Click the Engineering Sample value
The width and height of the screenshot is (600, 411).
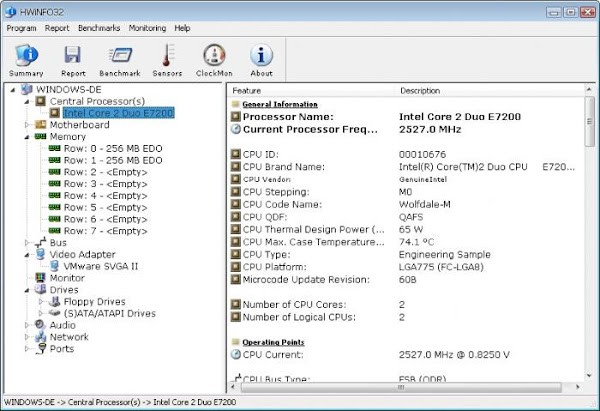[445, 254]
